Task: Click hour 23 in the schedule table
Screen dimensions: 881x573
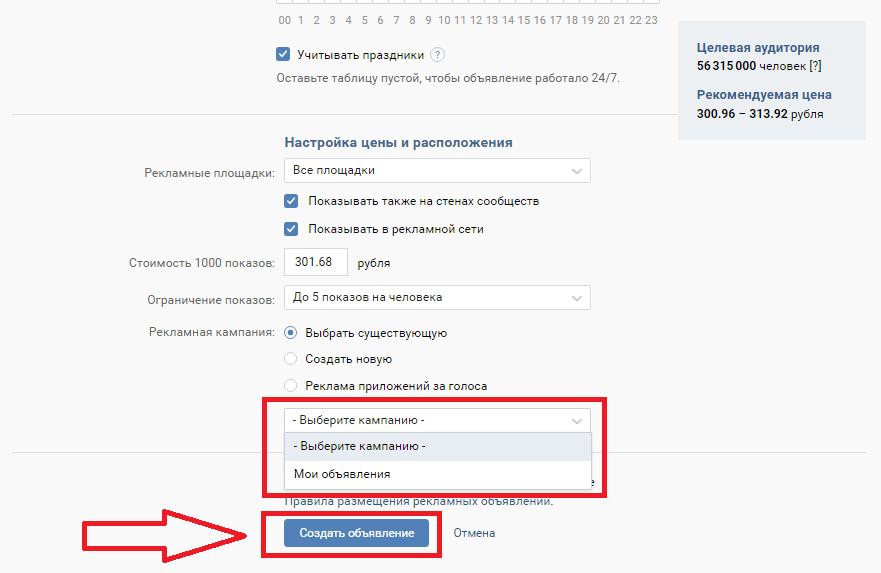Action: click(651, 20)
